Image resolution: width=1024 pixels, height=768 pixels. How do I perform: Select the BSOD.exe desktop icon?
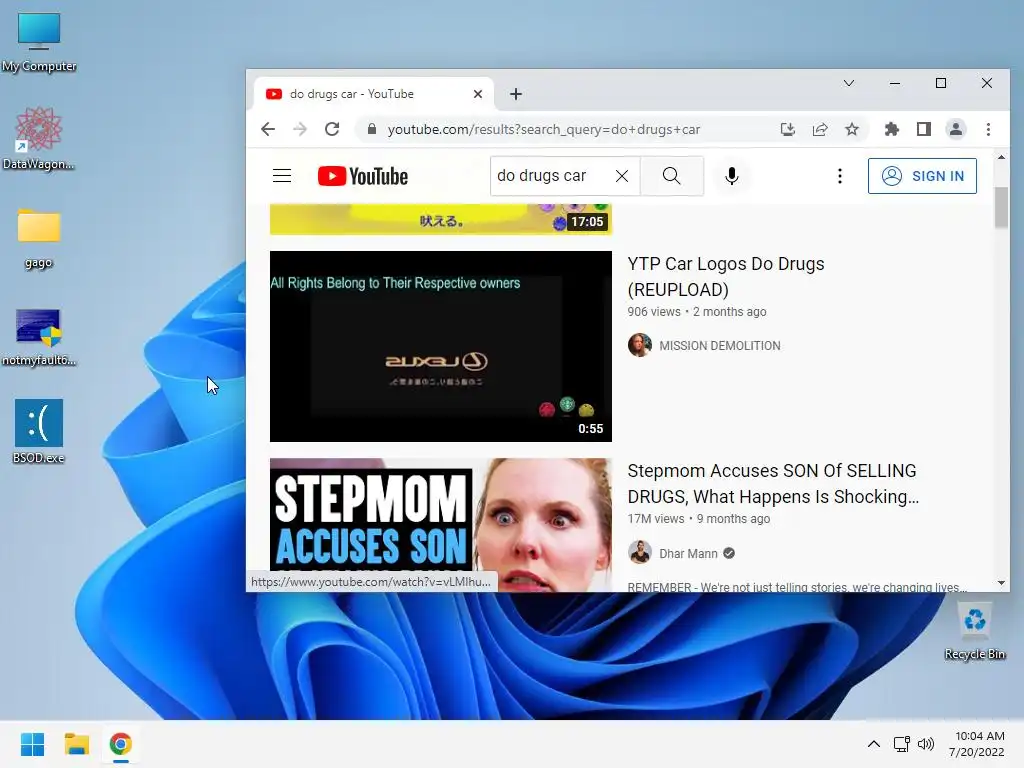pyautogui.click(x=39, y=431)
